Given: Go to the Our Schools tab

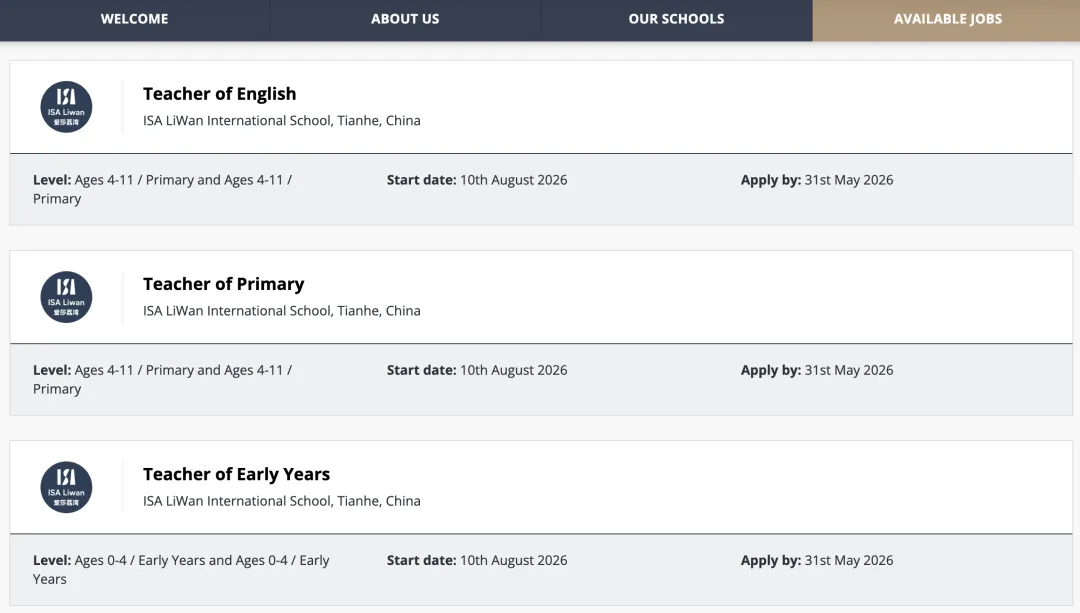Looking at the screenshot, I should pos(676,19).
